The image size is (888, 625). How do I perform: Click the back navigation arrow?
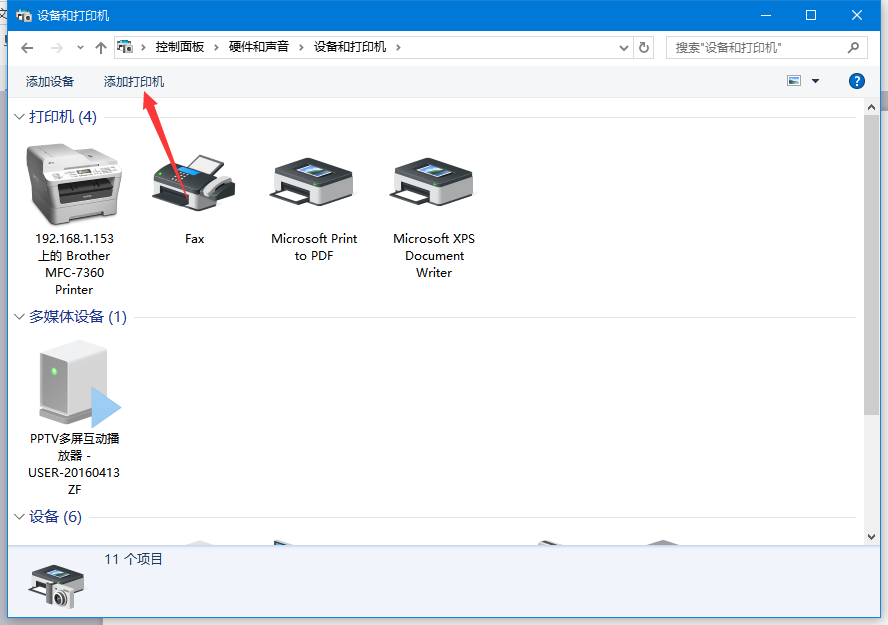tap(26, 46)
